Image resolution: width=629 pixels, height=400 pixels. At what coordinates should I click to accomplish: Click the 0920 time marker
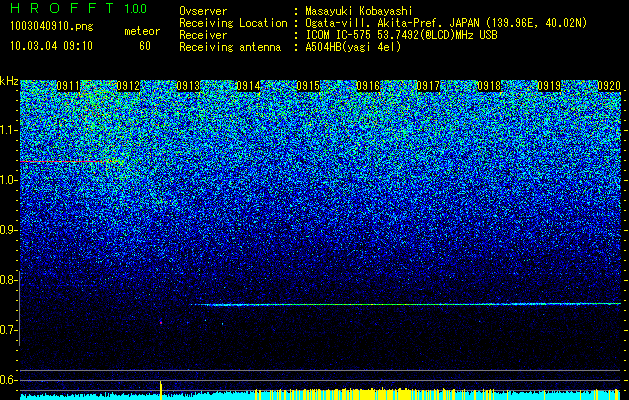[609, 86]
